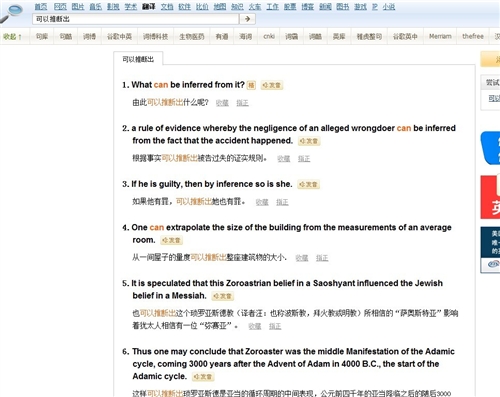Submit search with the arrow button
This screenshot has width=500, height=397.
[x=247, y=19]
